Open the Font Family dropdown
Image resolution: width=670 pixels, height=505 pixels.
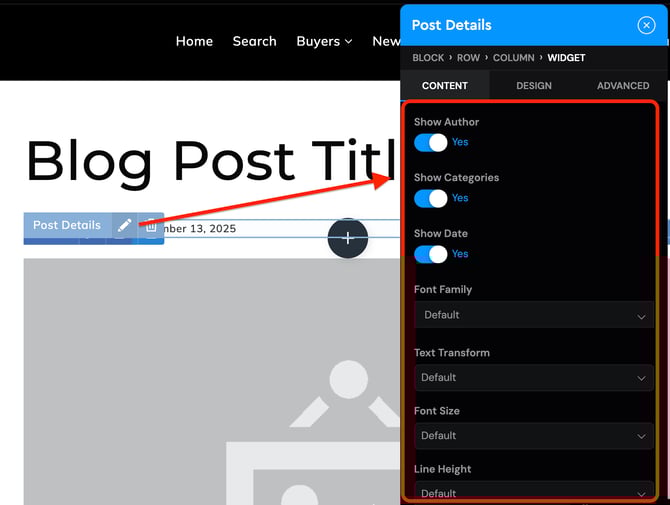pos(534,315)
